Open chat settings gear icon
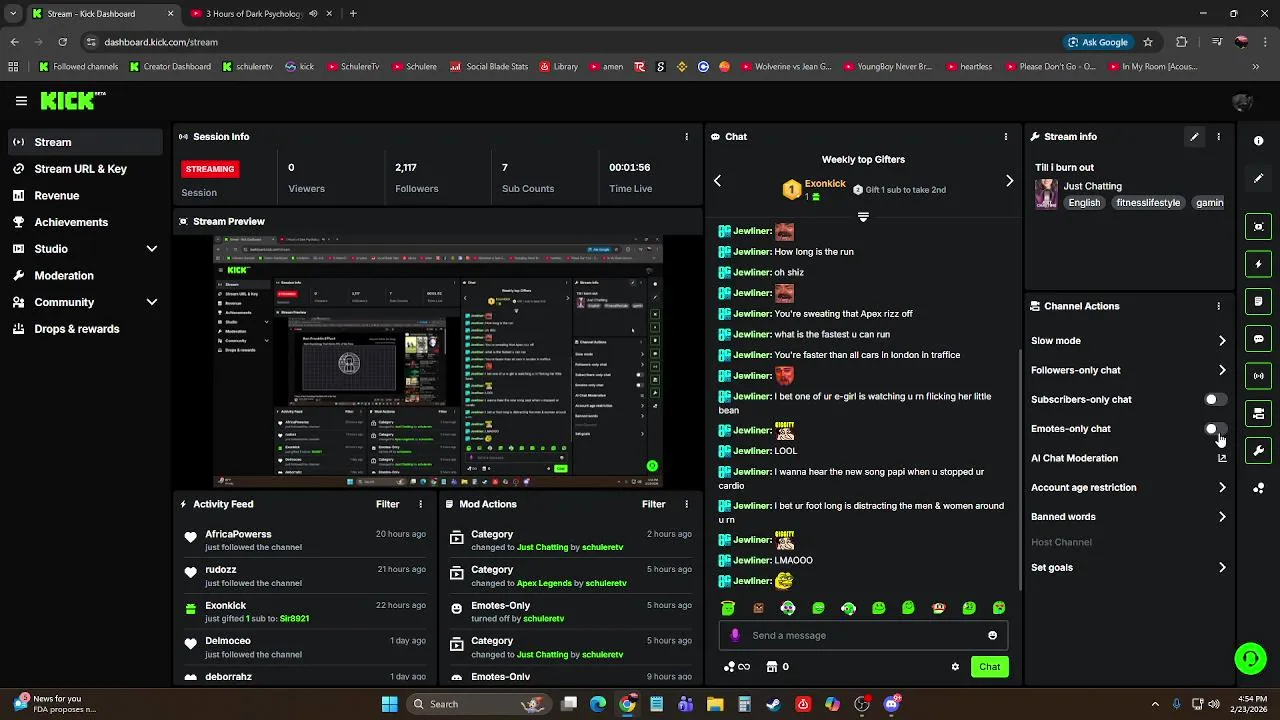 (x=955, y=667)
